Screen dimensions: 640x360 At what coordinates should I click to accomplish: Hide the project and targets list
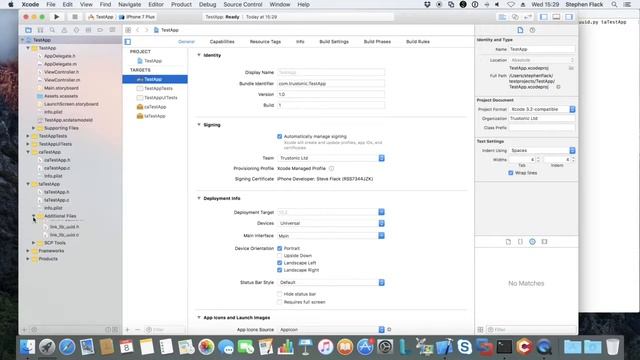point(128,42)
